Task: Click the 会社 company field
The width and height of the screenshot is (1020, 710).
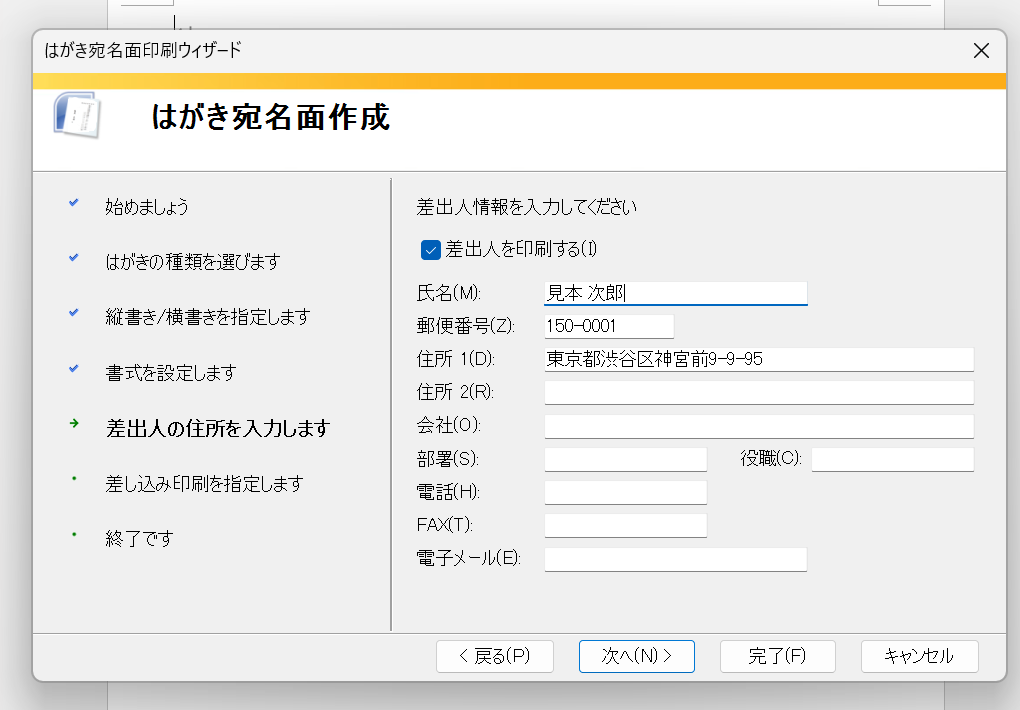Action: 759,426
